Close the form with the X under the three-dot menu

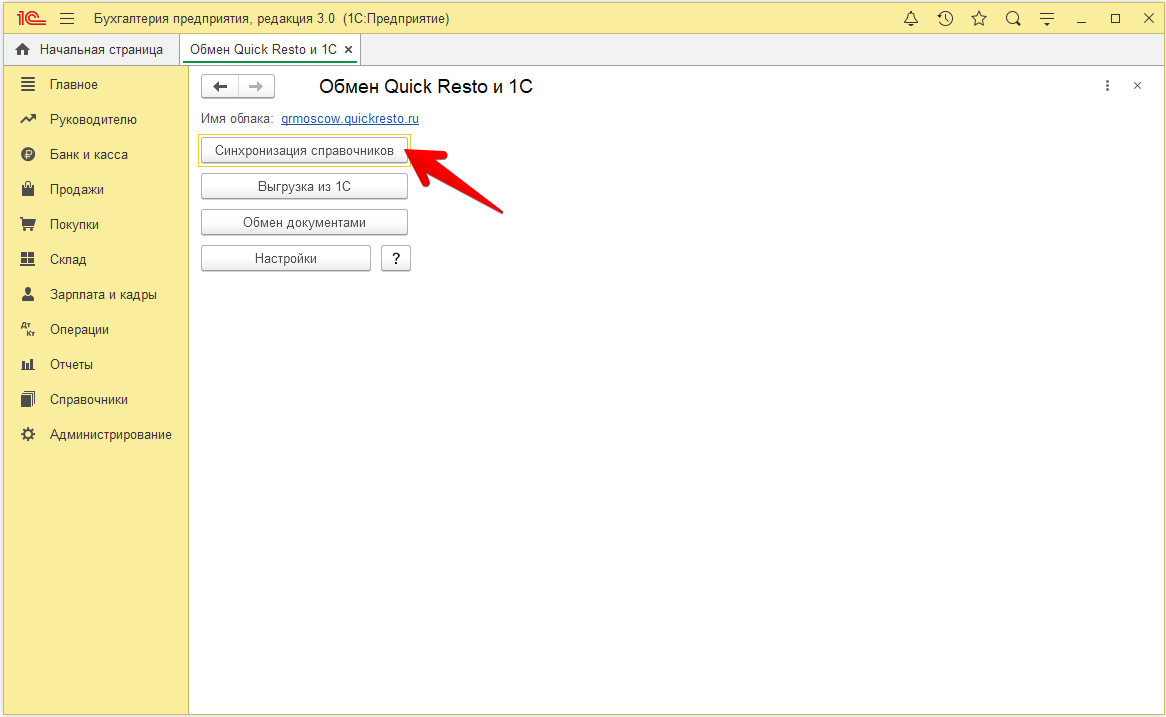tap(1137, 86)
